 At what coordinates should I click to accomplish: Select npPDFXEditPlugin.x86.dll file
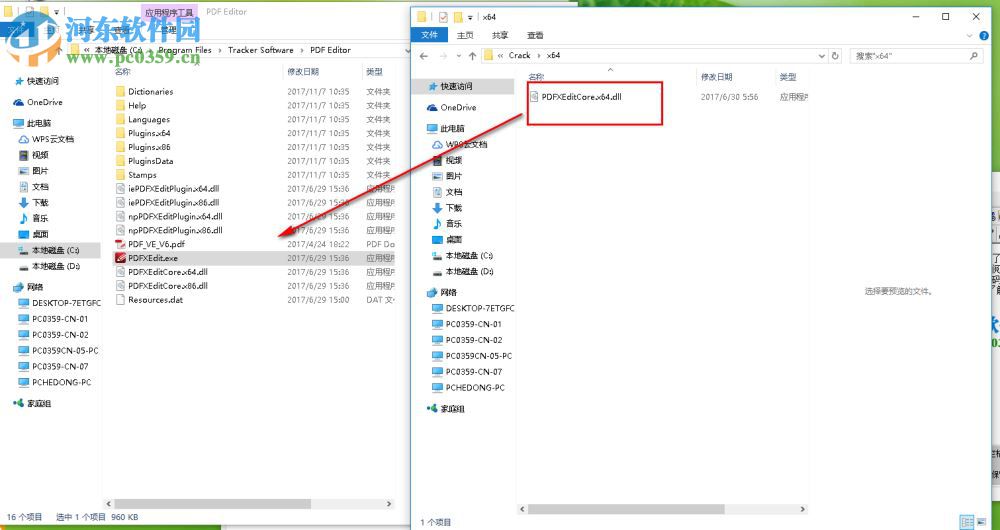point(175,230)
